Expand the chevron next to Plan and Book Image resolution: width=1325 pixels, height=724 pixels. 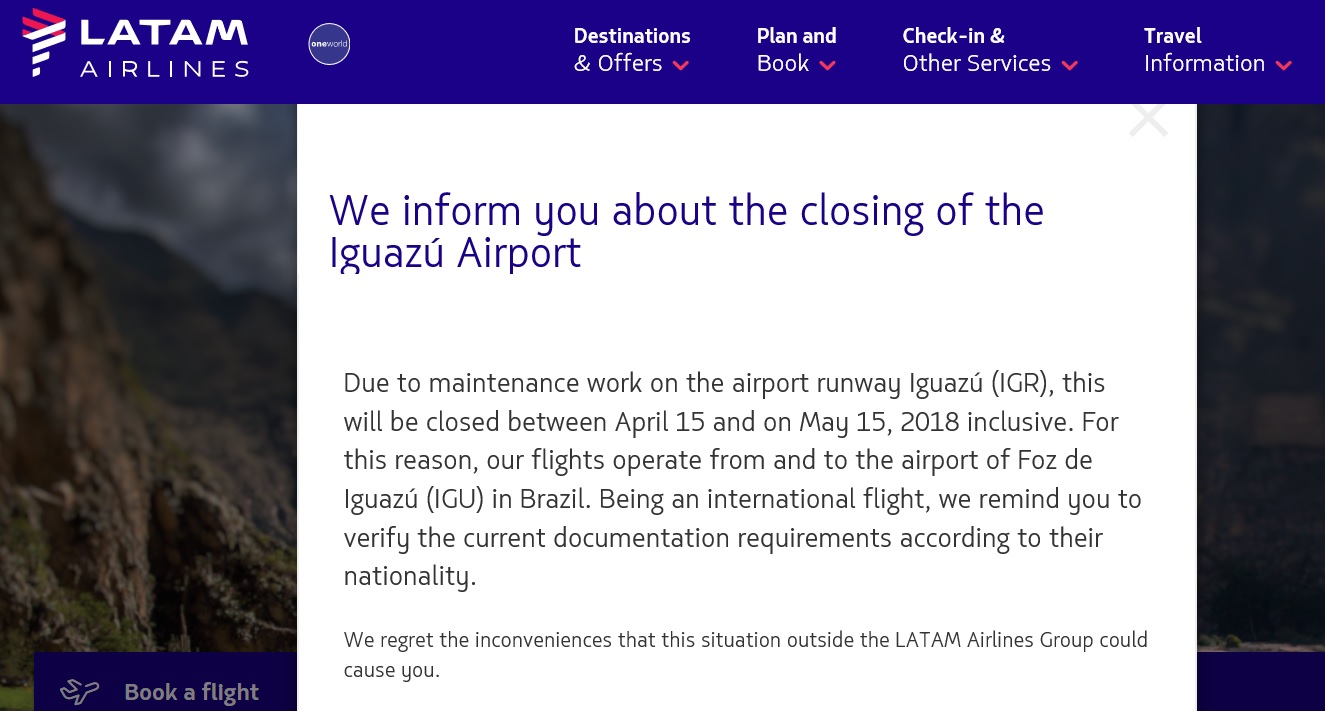827,66
